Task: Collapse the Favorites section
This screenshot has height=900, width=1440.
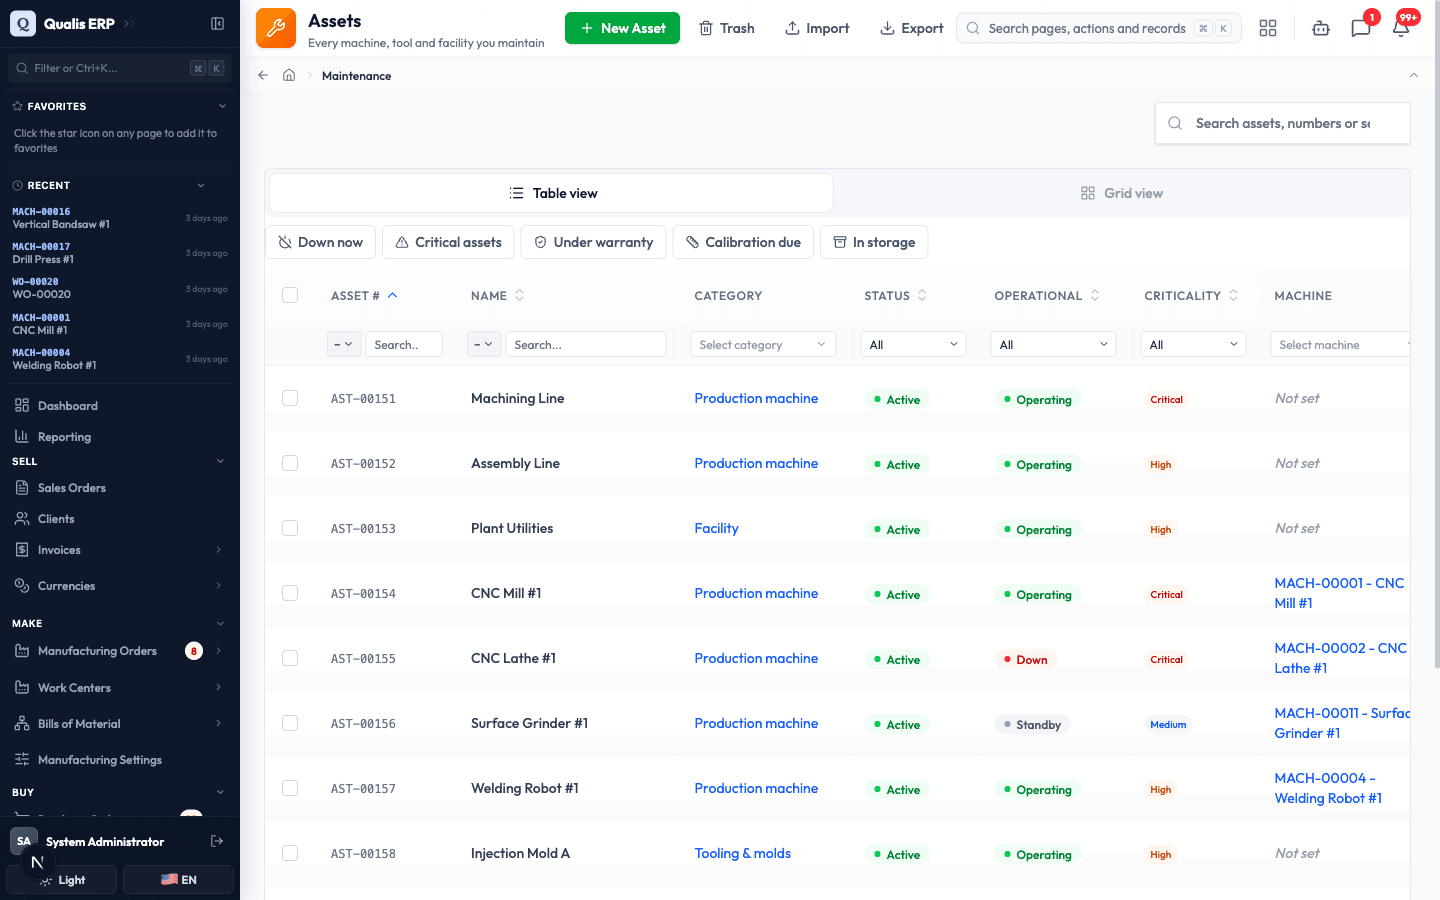Action: 222,106
